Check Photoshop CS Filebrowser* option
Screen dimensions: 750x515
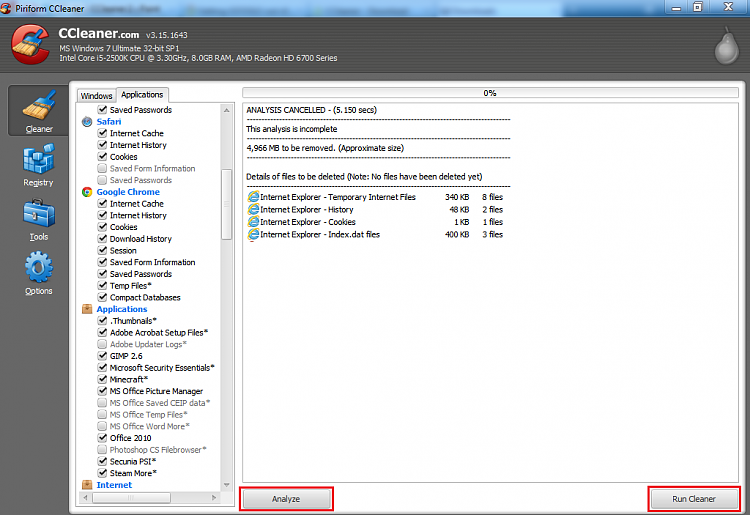point(102,449)
